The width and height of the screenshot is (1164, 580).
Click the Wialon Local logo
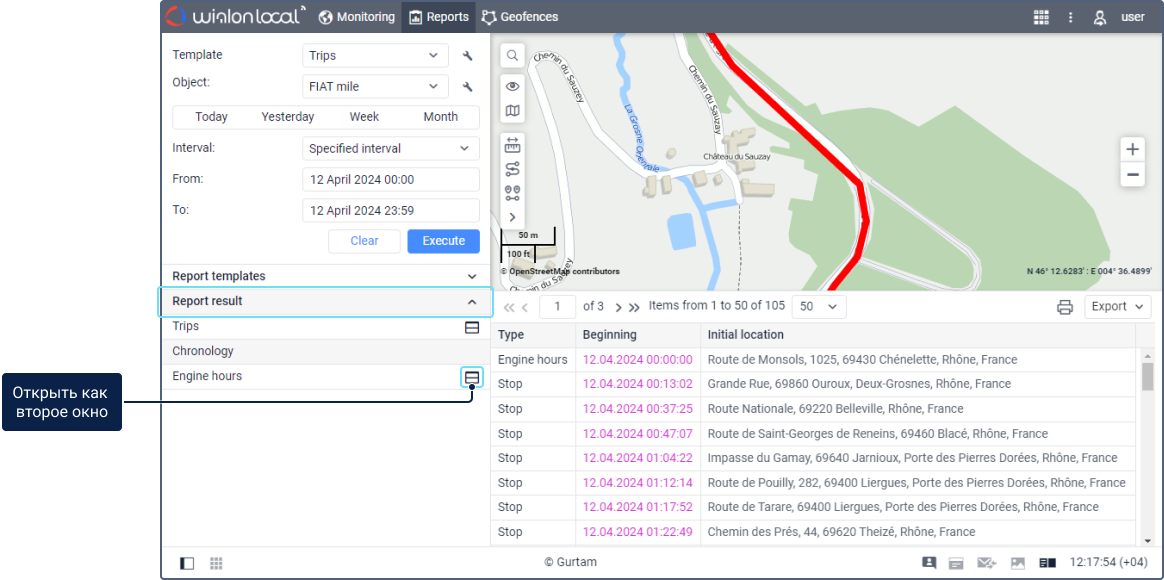(236, 16)
